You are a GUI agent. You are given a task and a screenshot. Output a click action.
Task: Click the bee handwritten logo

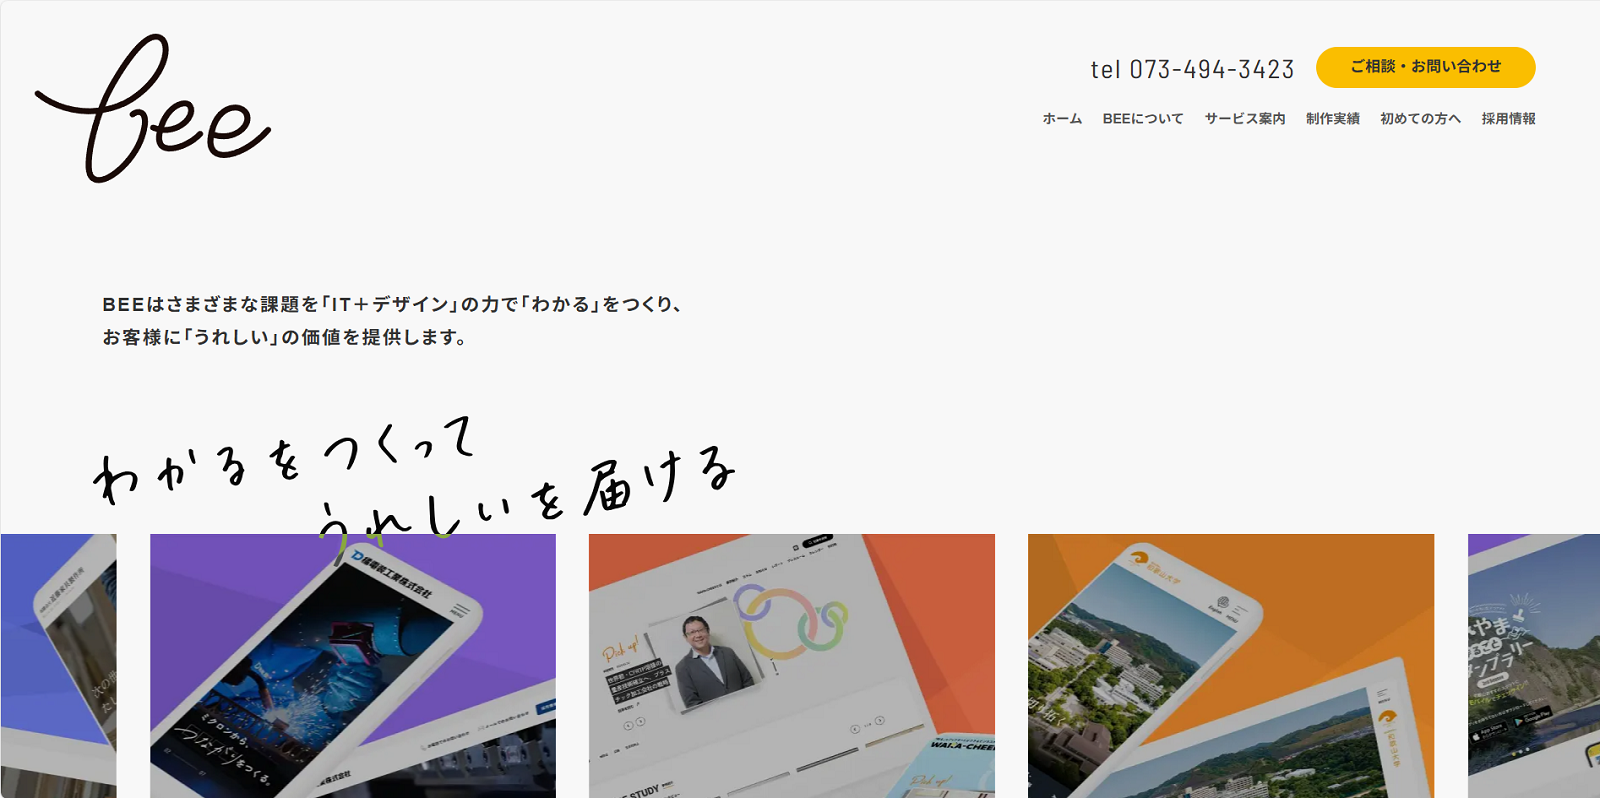[153, 110]
